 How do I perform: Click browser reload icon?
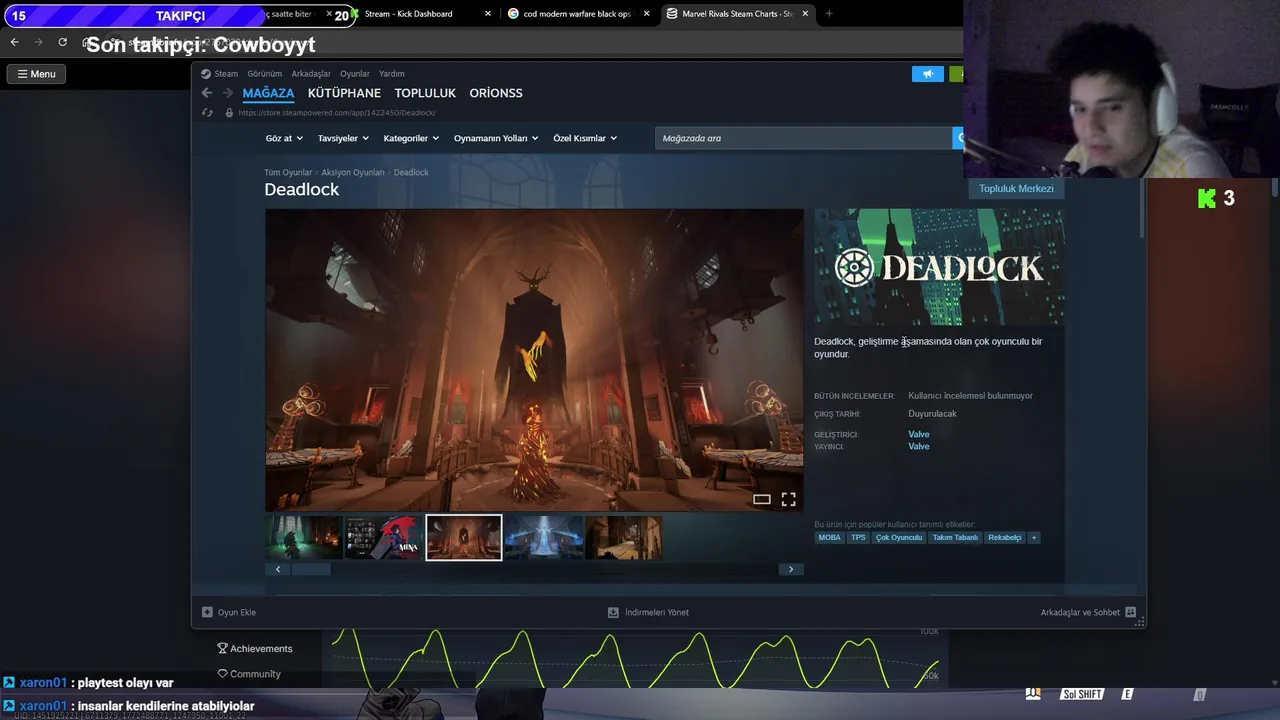(x=62, y=42)
